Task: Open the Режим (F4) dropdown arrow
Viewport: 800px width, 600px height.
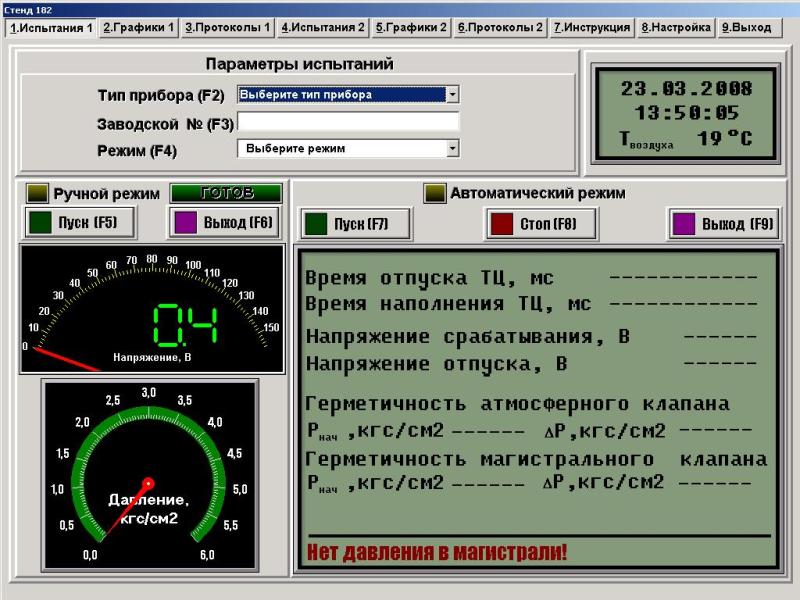Action: point(453,148)
